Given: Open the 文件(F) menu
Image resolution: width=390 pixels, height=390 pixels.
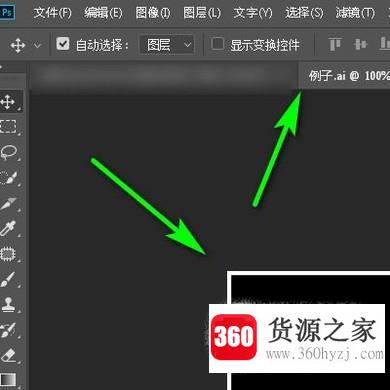Looking at the screenshot, I should coord(53,13).
